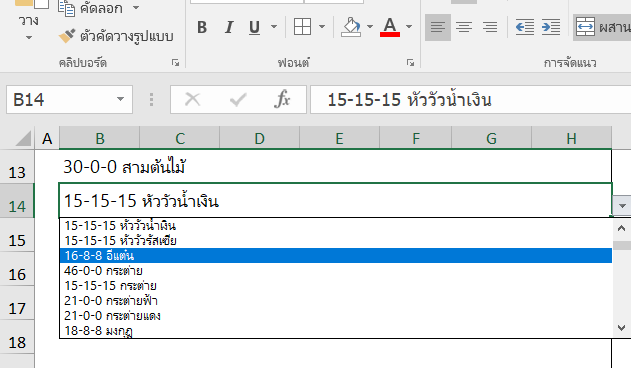This screenshot has width=631, height=368.
Task: Toggle Italic formatting
Action: 229,27
